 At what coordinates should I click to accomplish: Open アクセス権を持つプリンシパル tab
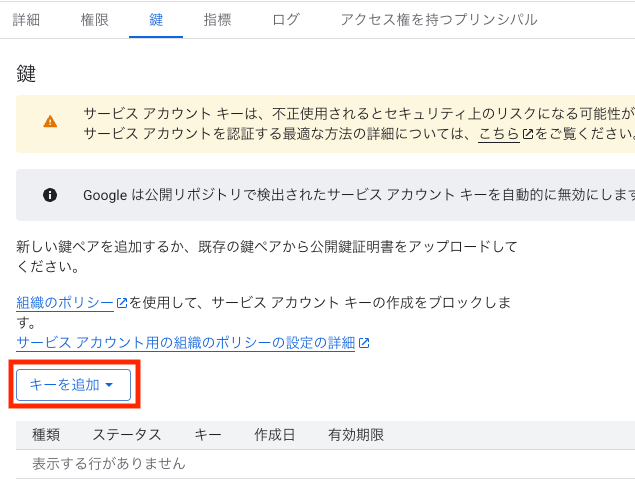tap(439, 19)
